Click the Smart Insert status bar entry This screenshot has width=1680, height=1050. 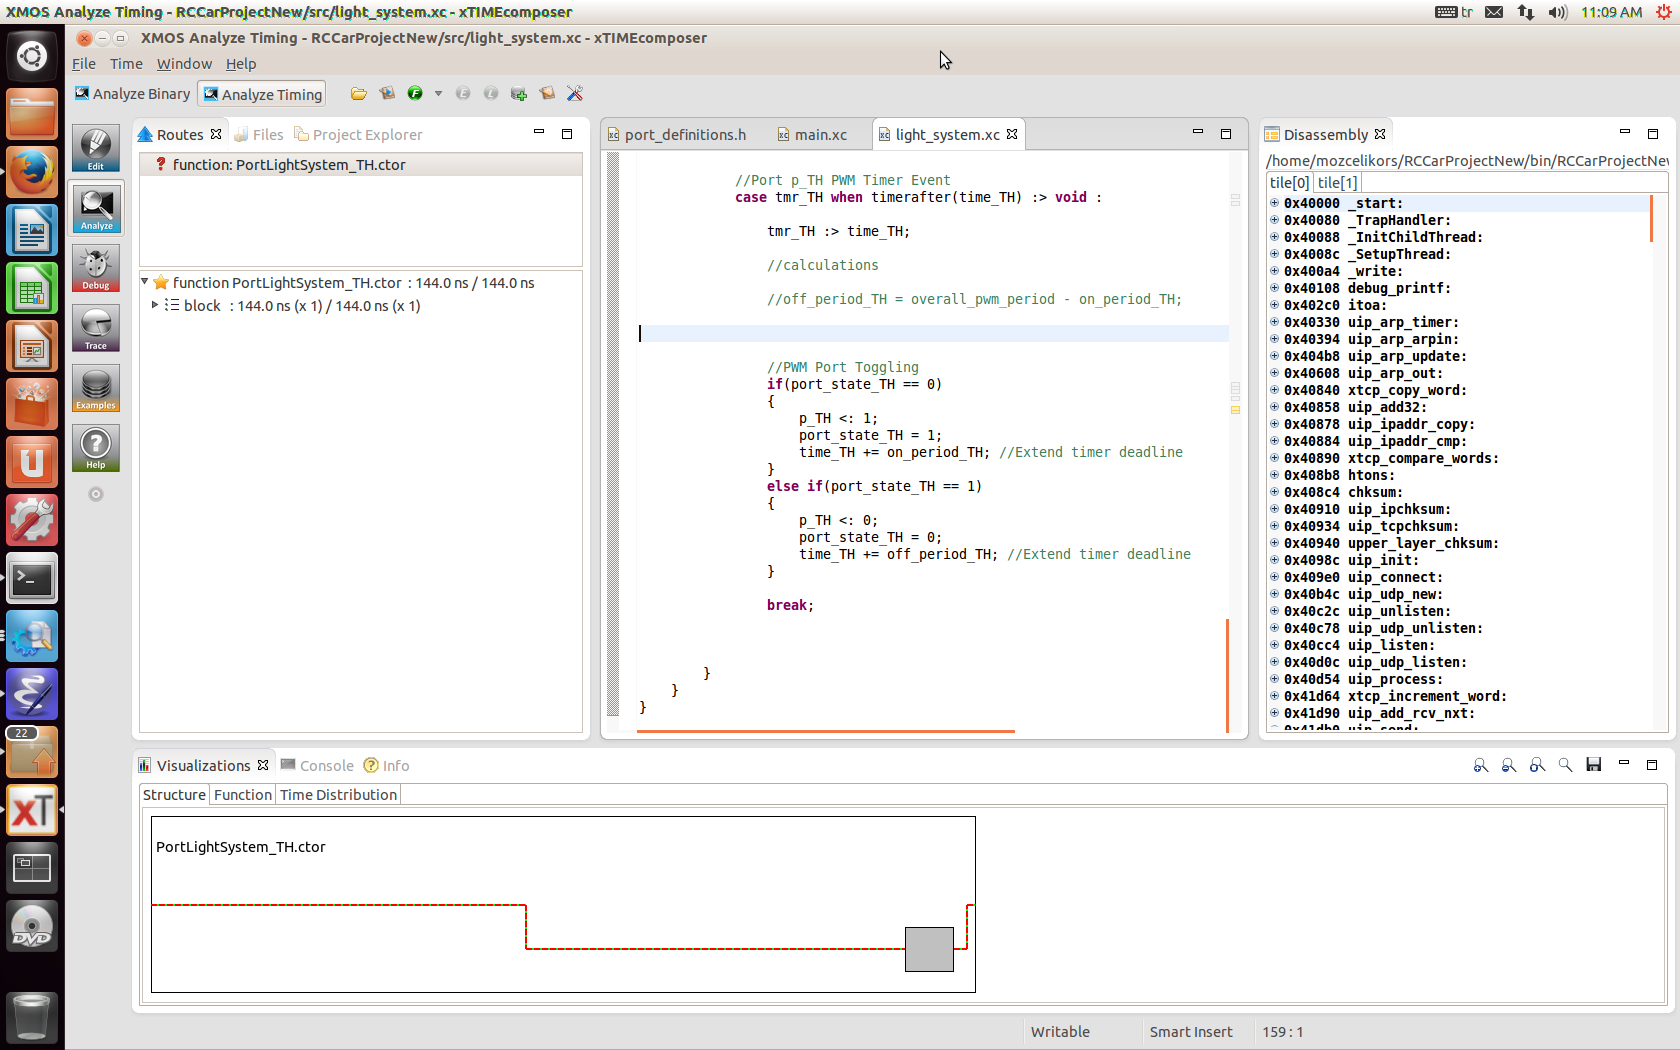pos(1190,1032)
